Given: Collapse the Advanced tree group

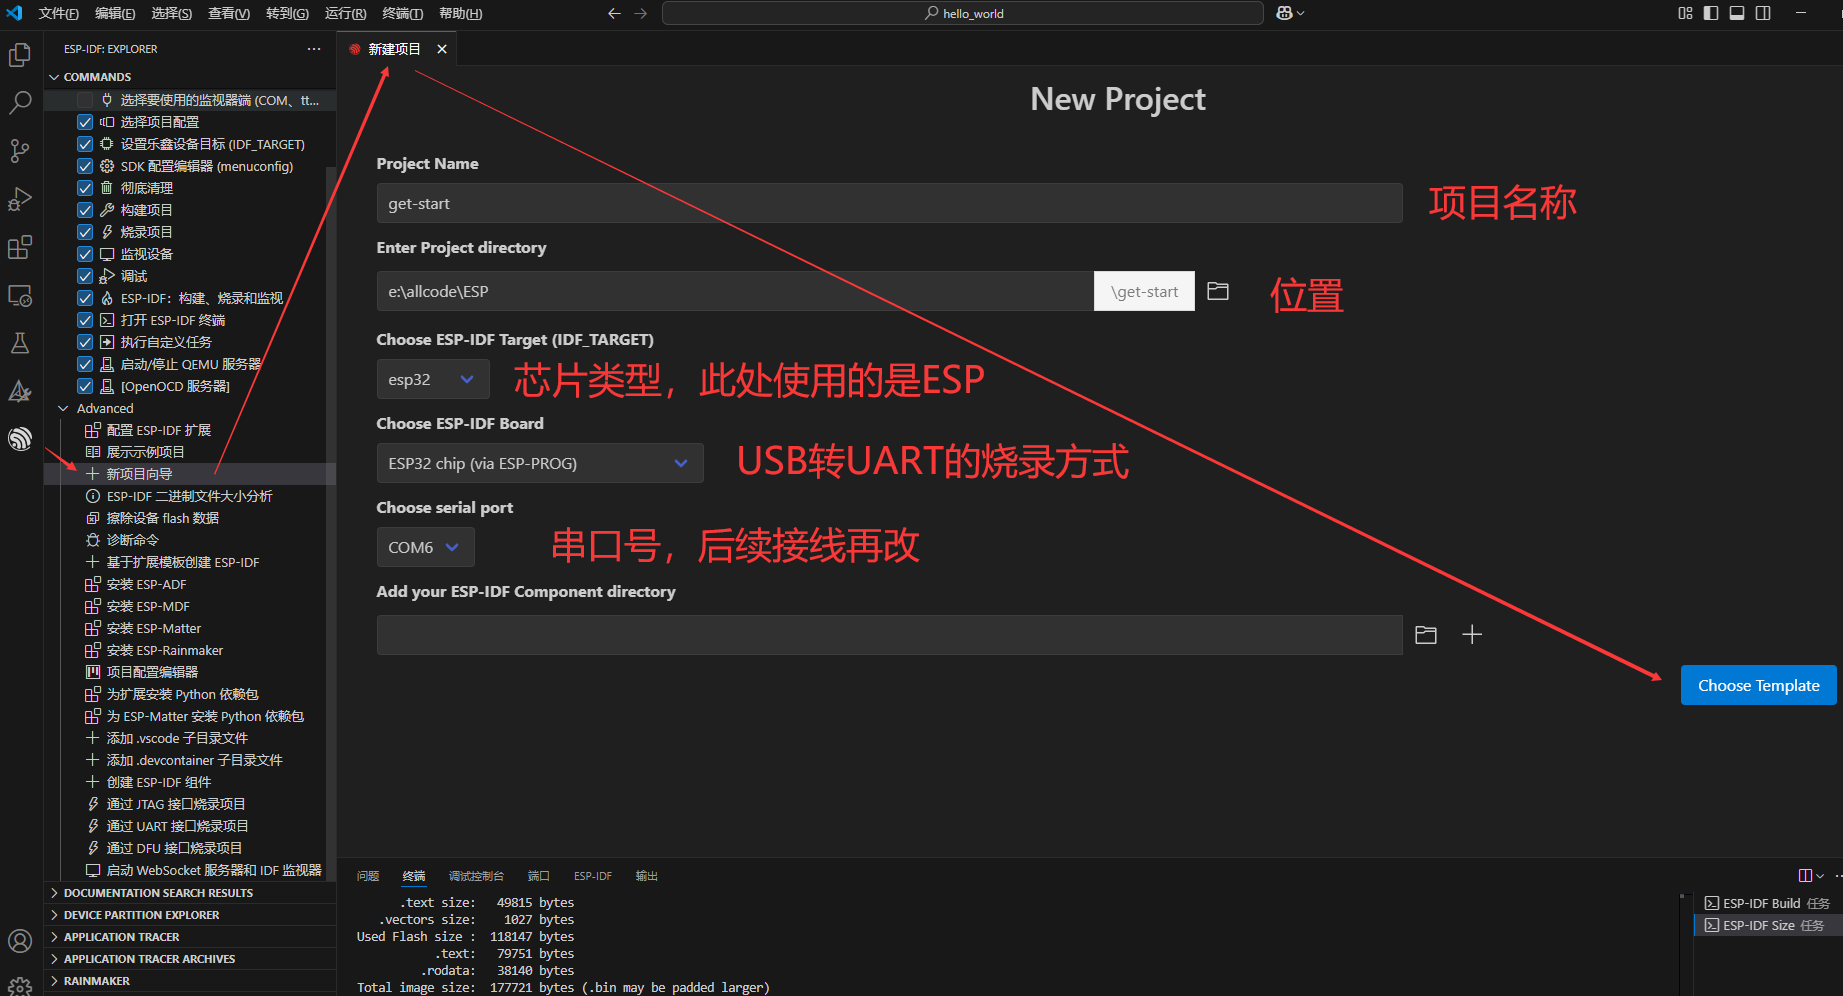Looking at the screenshot, I should pos(190,408).
